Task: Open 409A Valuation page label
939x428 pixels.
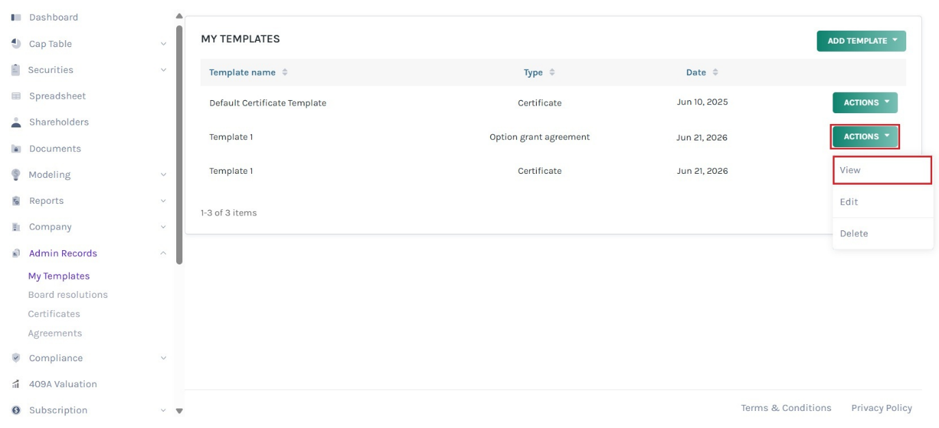Action: pyautogui.click(x=63, y=384)
